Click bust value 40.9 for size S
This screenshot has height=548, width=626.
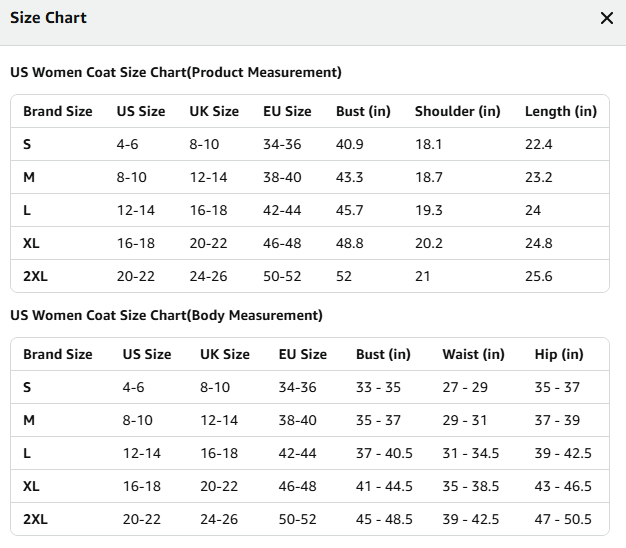pos(349,144)
